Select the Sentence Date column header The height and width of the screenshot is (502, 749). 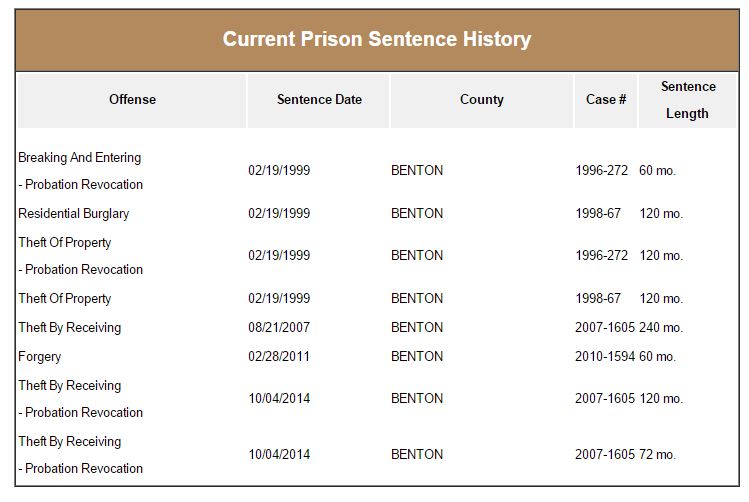[319, 100]
